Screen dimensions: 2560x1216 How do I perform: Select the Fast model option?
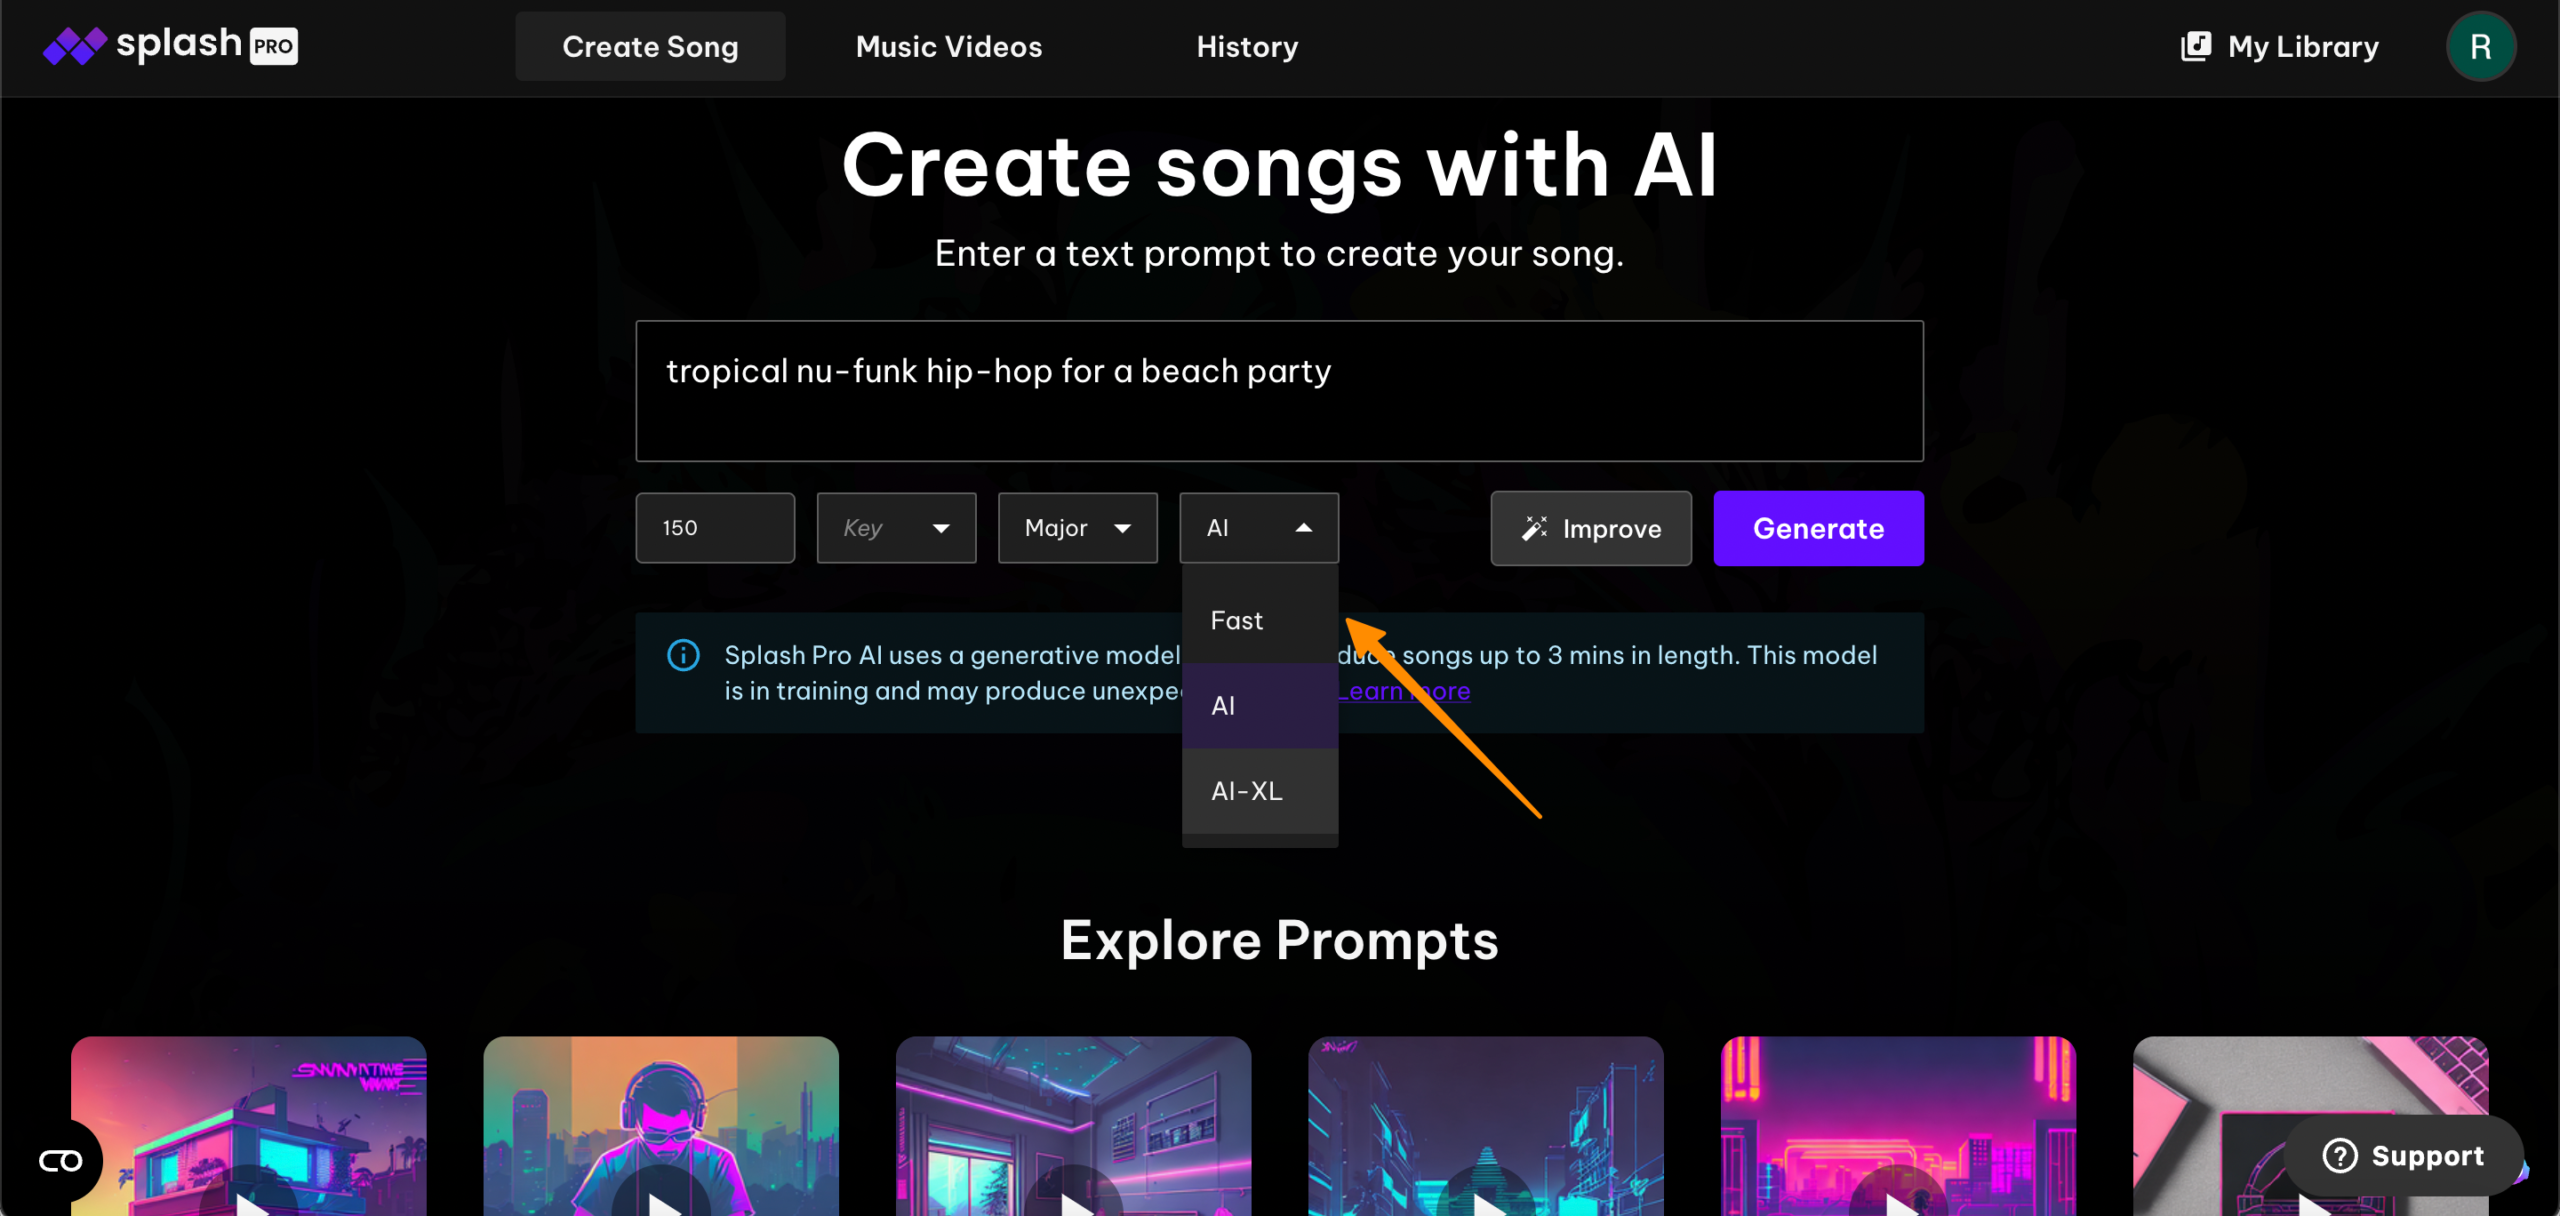pyautogui.click(x=1238, y=620)
